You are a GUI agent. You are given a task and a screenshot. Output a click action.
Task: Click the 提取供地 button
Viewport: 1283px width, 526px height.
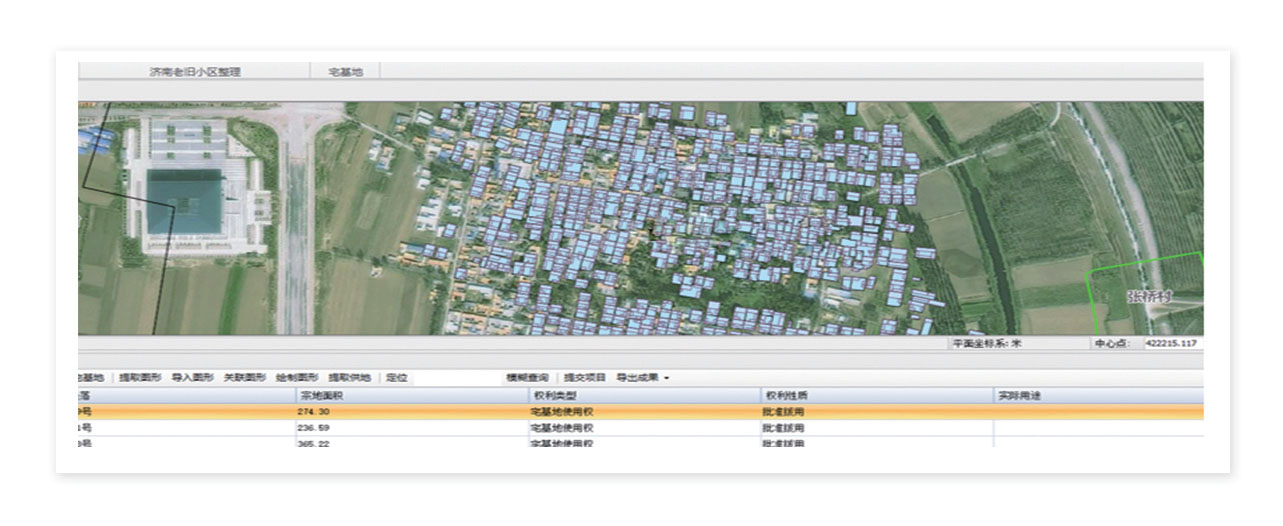349,378
